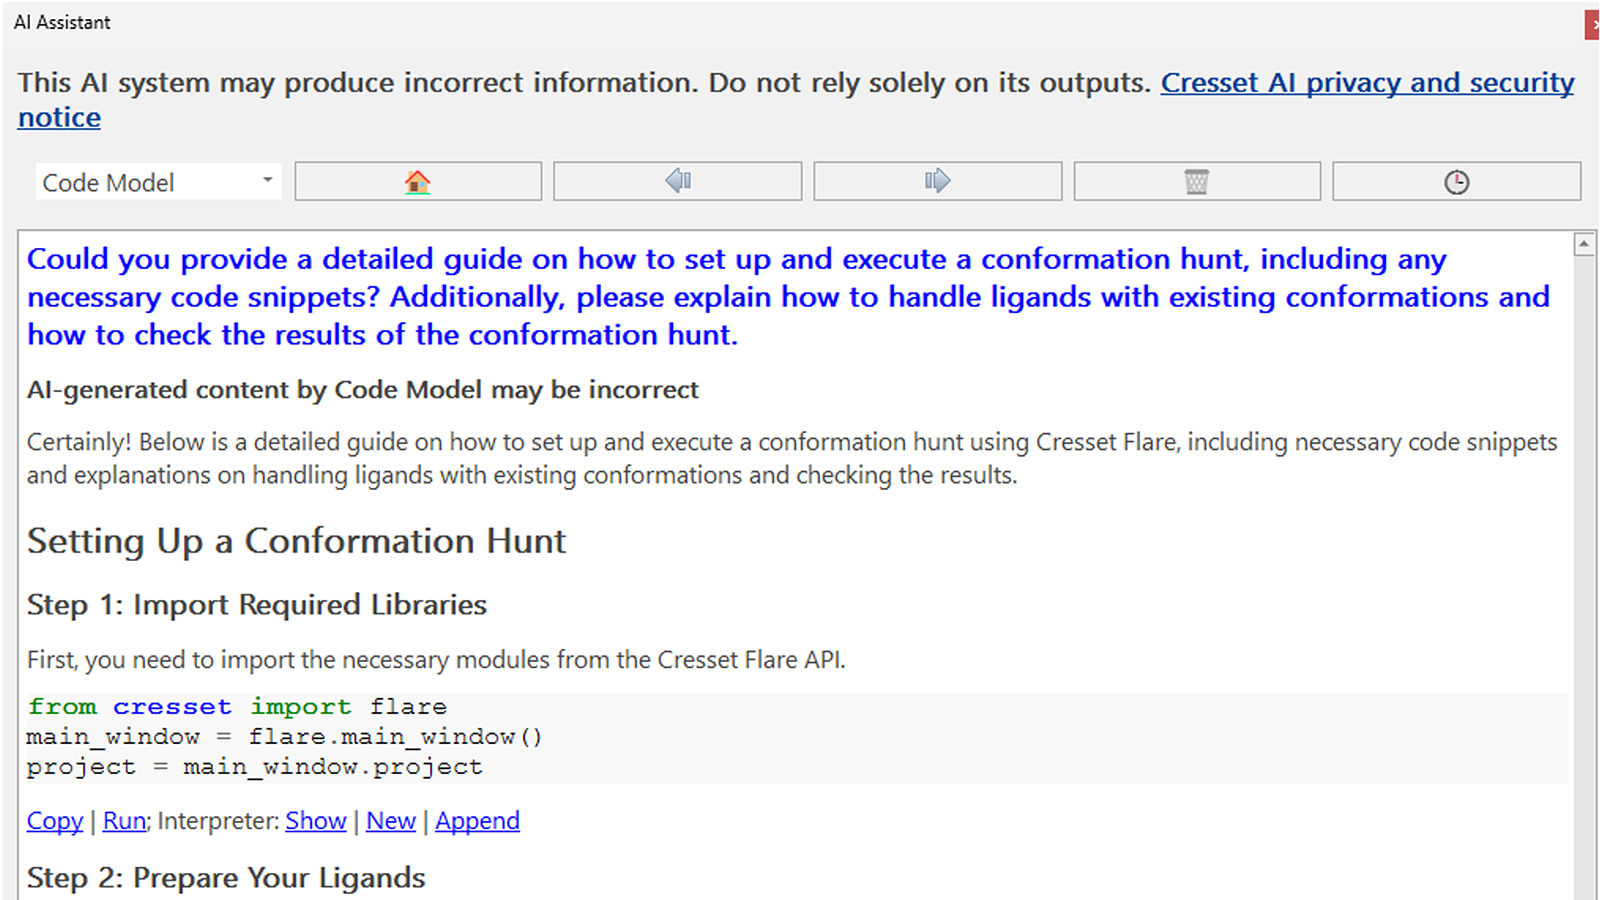Click the Step 2: Prepare Your Ligands heading
Image resolution: width=1600 pixels, height=900 pixels.
coord(226,878)
